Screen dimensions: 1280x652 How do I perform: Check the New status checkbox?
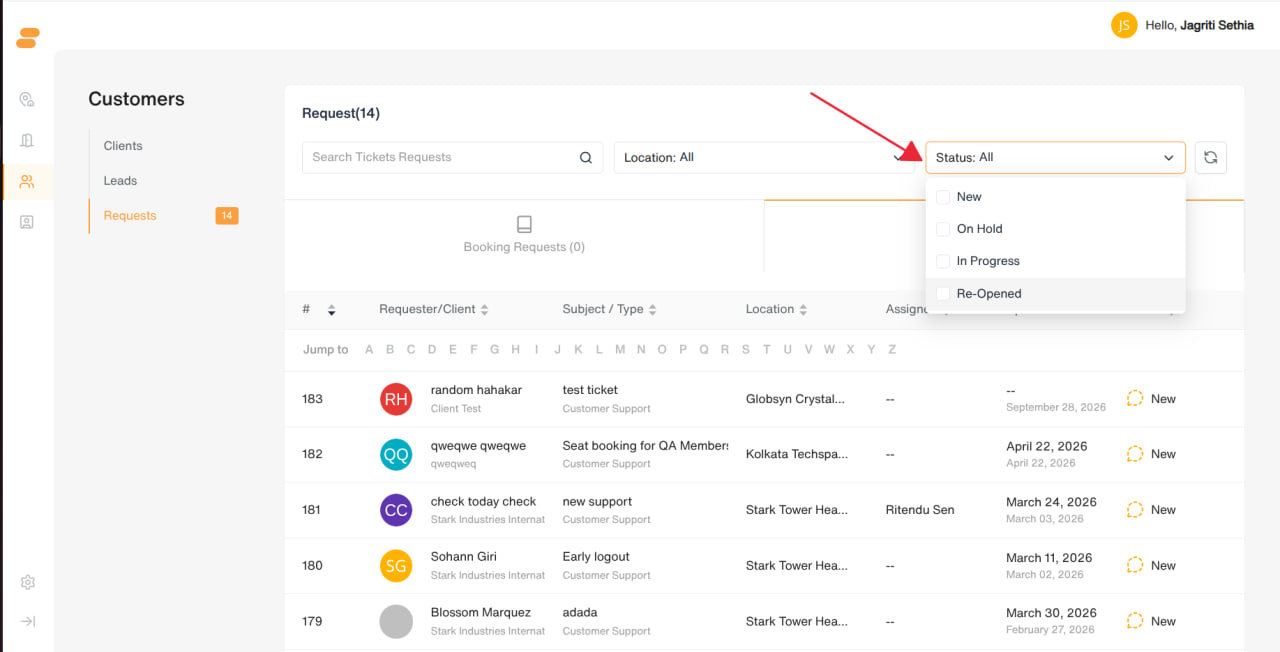(x=943, y=197)
